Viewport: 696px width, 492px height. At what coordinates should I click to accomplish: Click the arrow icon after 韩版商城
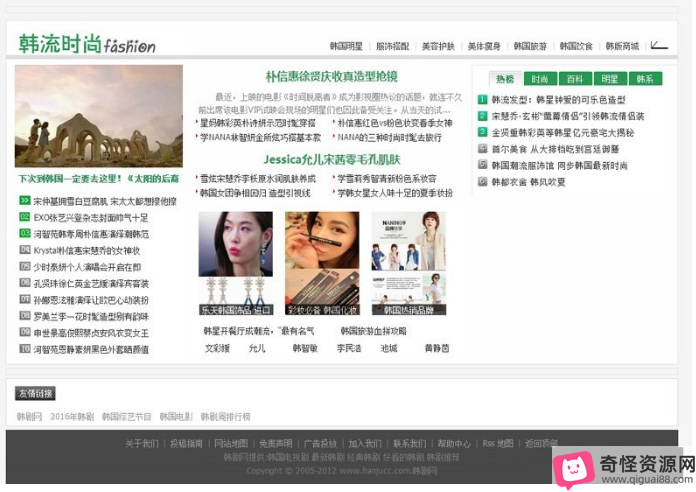[x=659, y=45]
